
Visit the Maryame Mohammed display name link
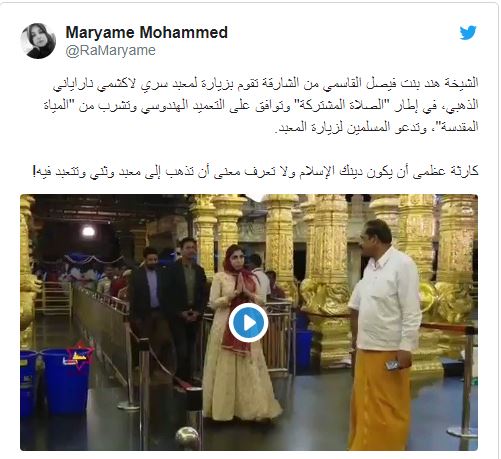click(147, 33)
